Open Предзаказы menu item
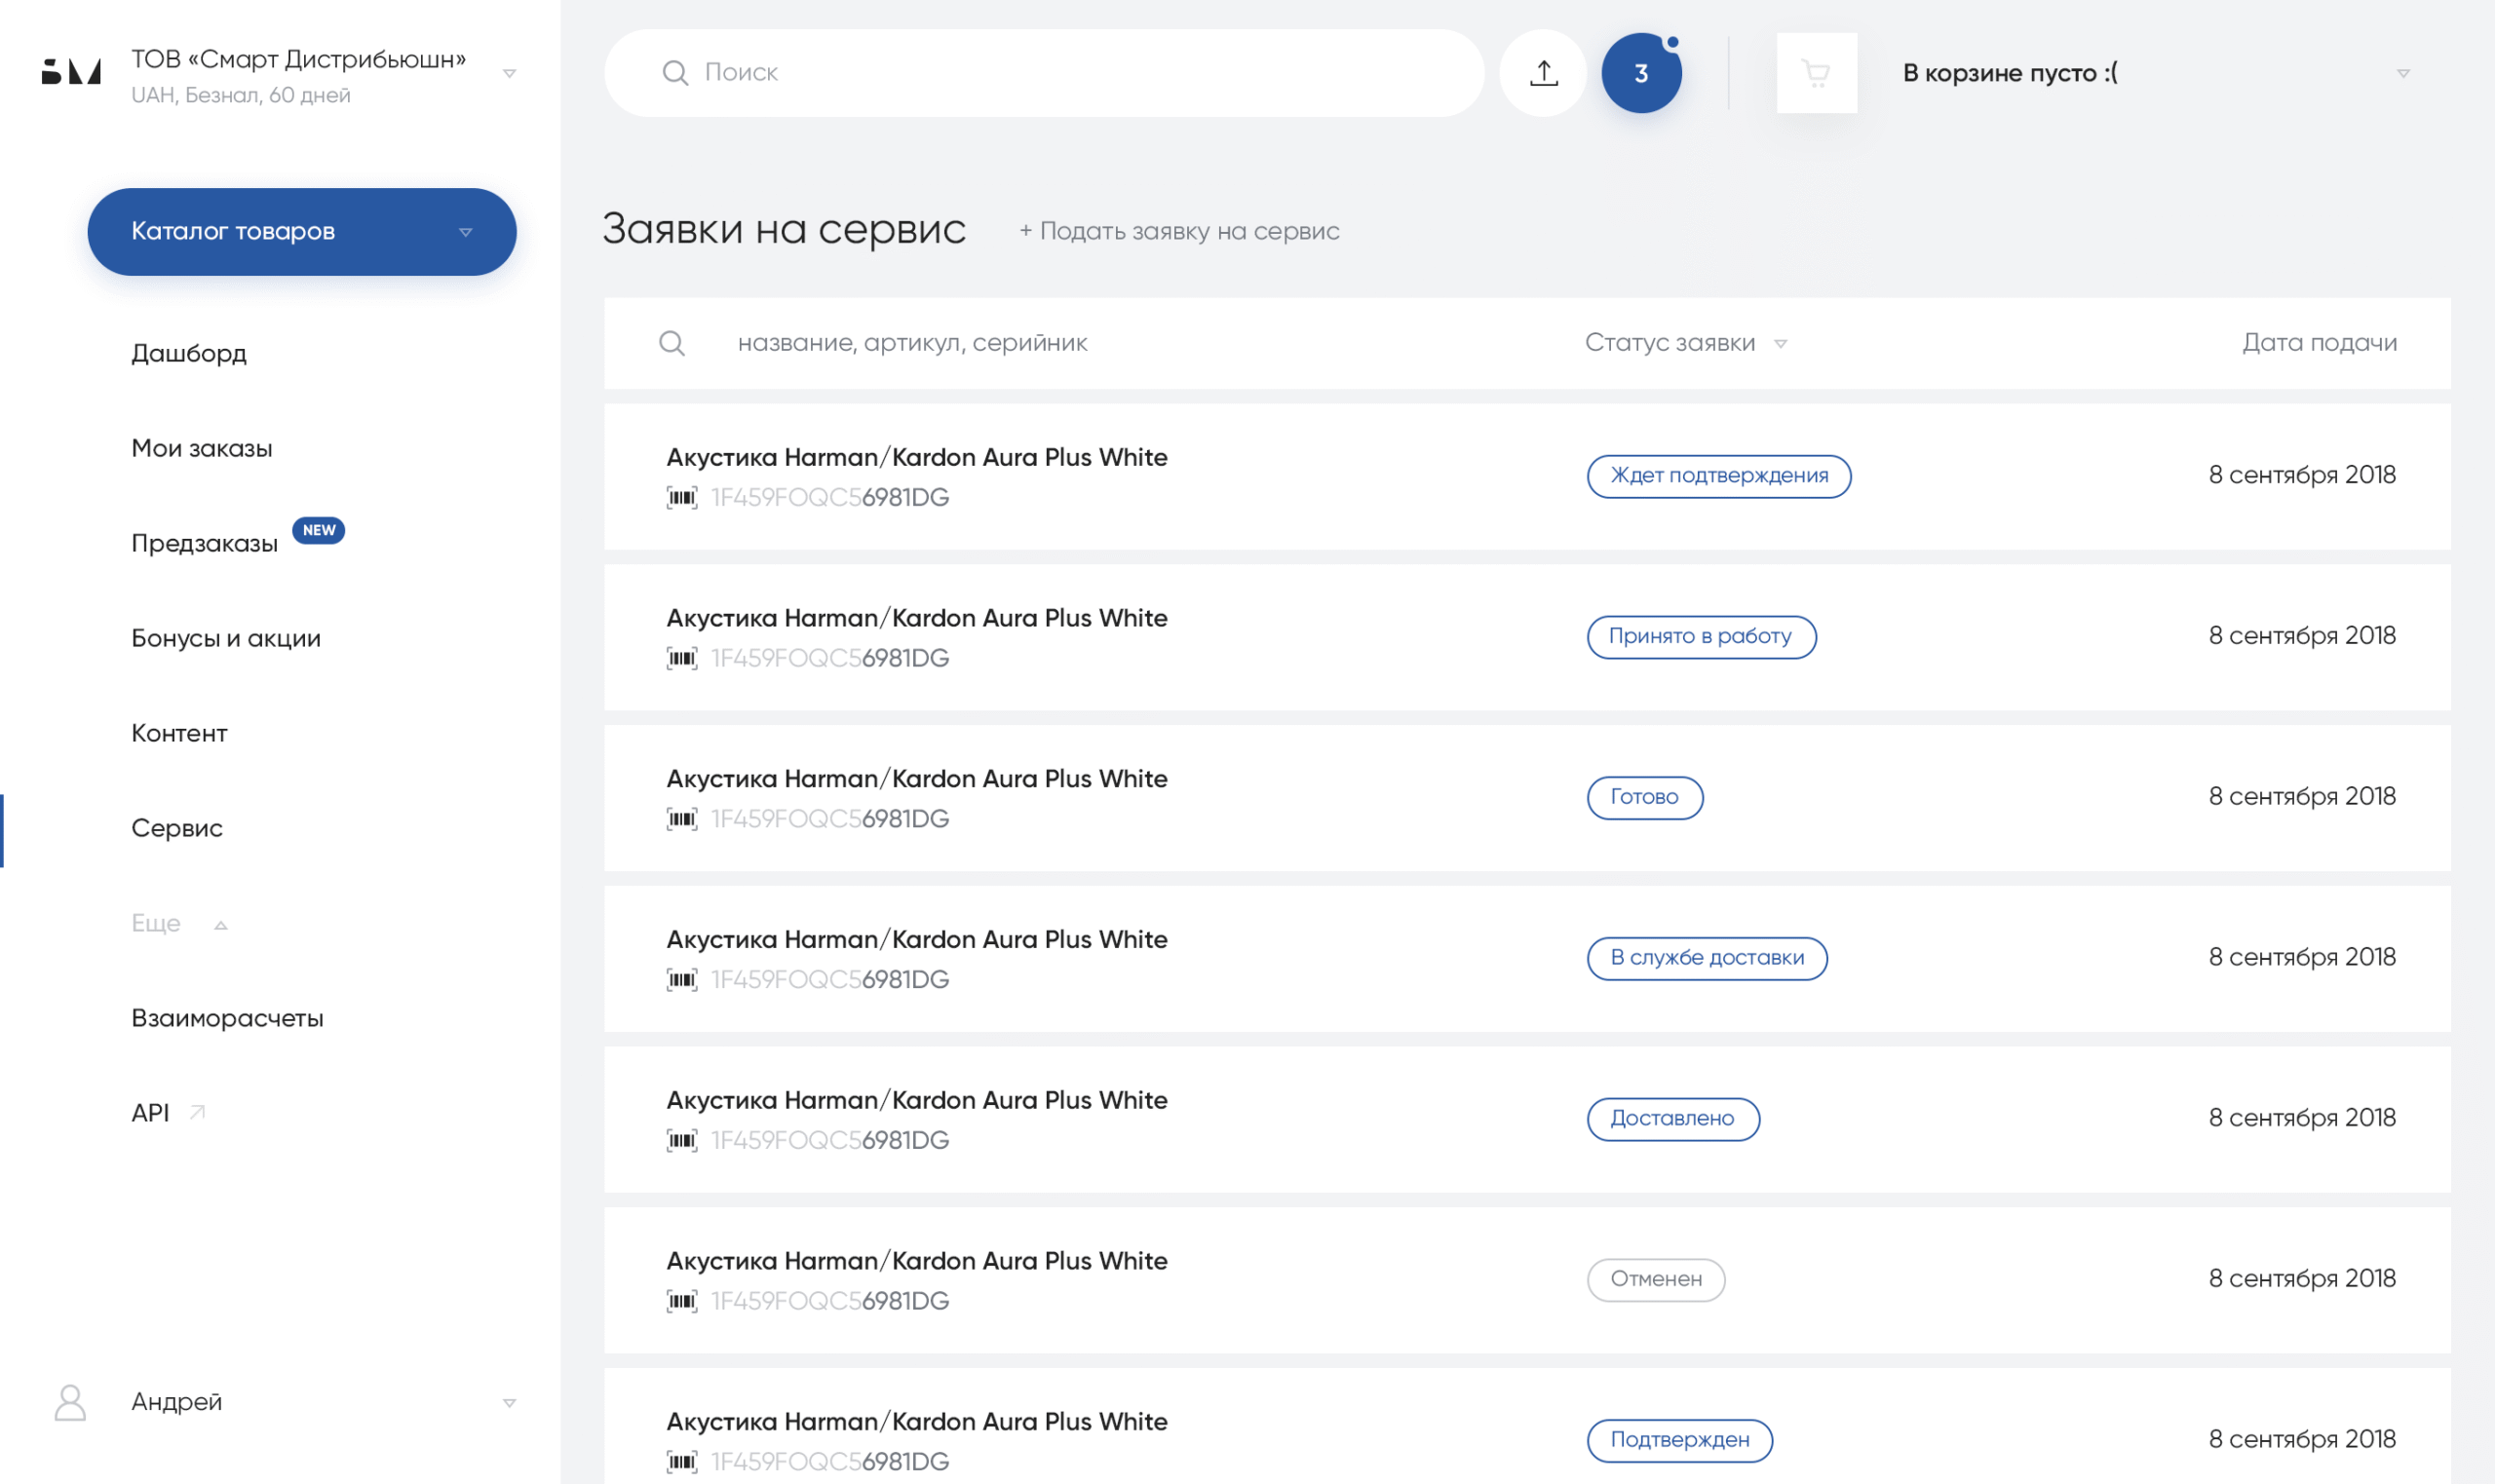This screenshot has height=1484, width=2495. tap(205, 543)
